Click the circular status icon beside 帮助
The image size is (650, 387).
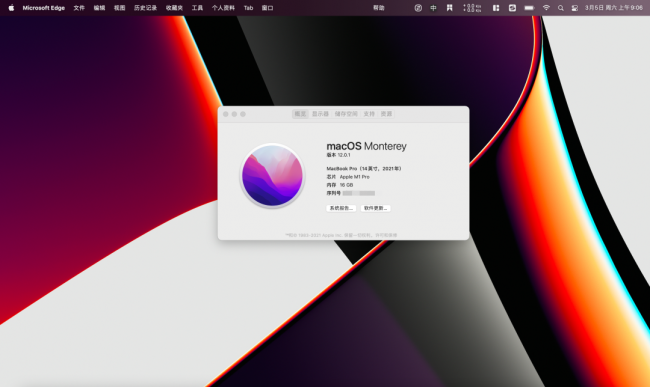point(418,8)
